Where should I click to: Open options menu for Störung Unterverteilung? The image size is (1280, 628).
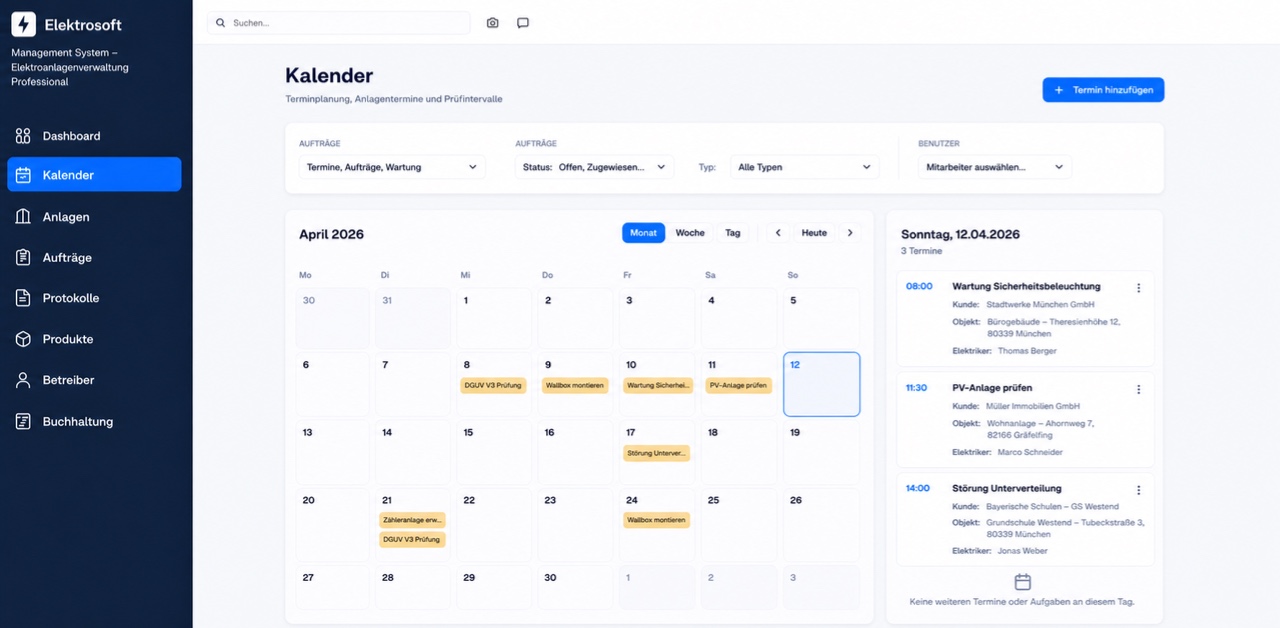pyautogui.click(x=1138, y=490)
